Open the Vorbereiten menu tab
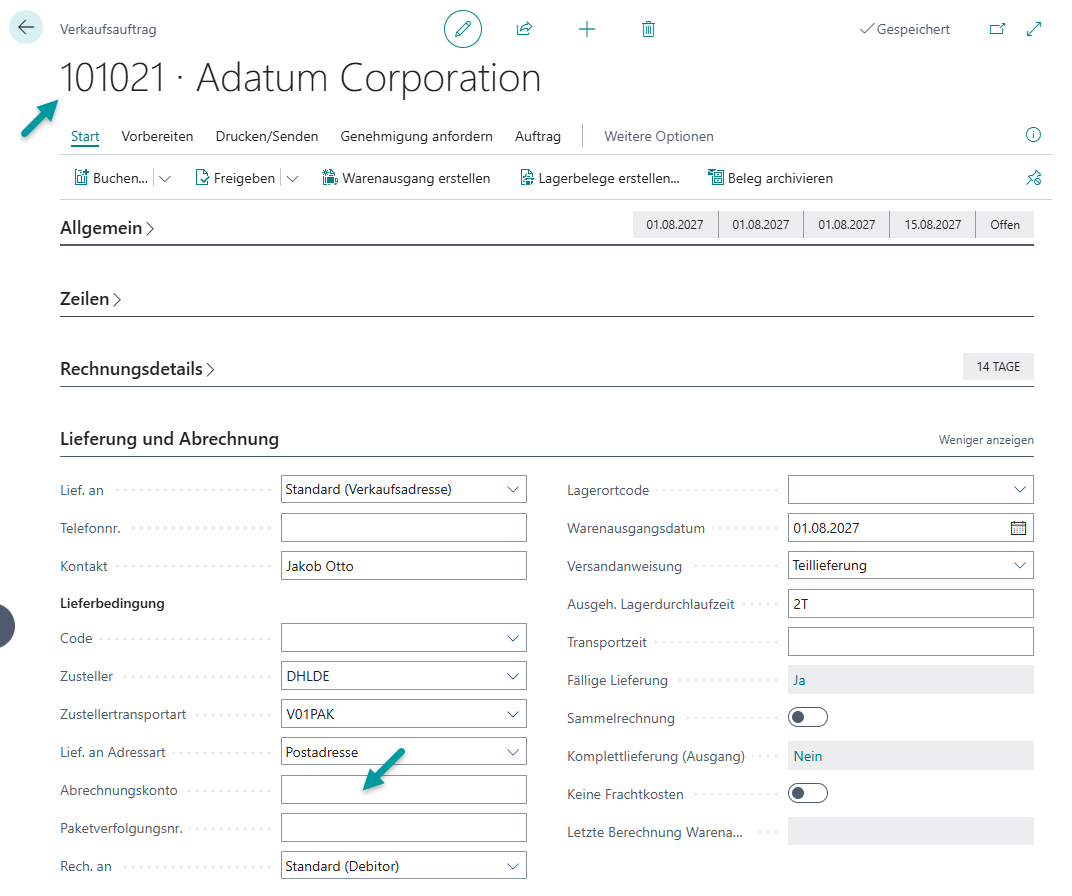This screenshot has height=896, width=1072. (x=157, y=136)
